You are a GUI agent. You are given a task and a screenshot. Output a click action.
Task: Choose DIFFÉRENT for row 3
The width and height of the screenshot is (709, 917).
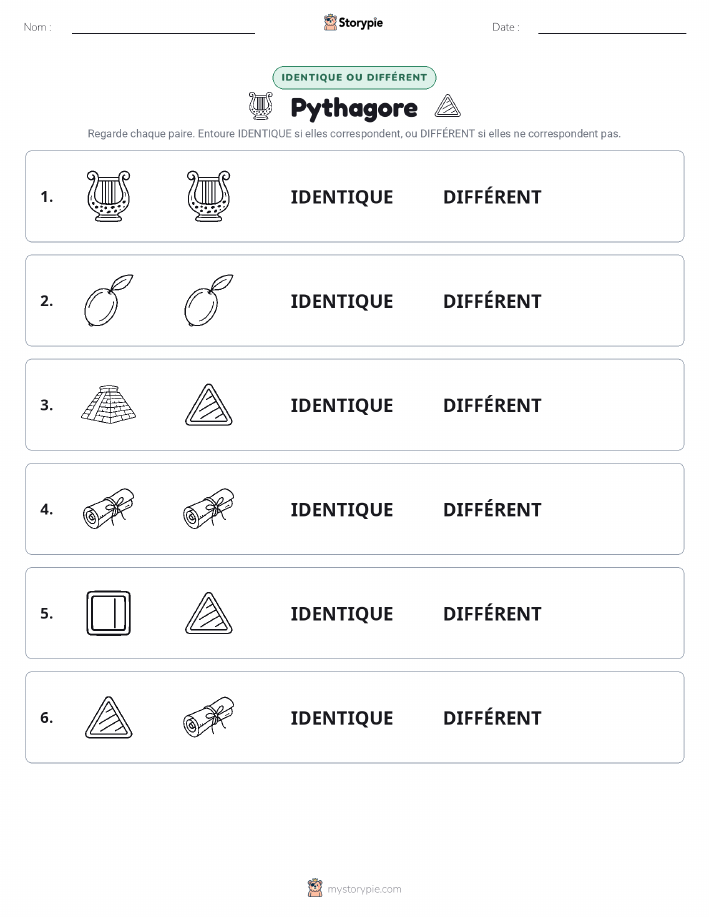[x=492, y=405]
